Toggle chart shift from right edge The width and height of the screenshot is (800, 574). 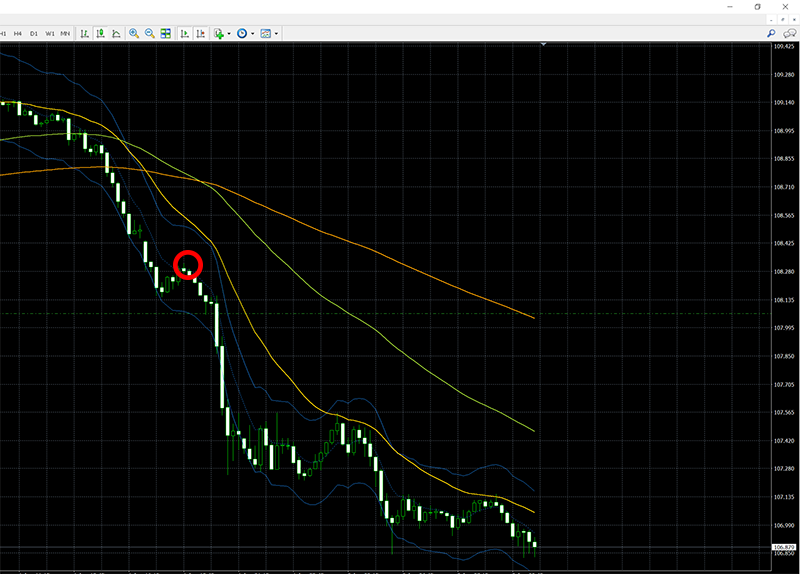pyautogui.click(x=201, y=33)
